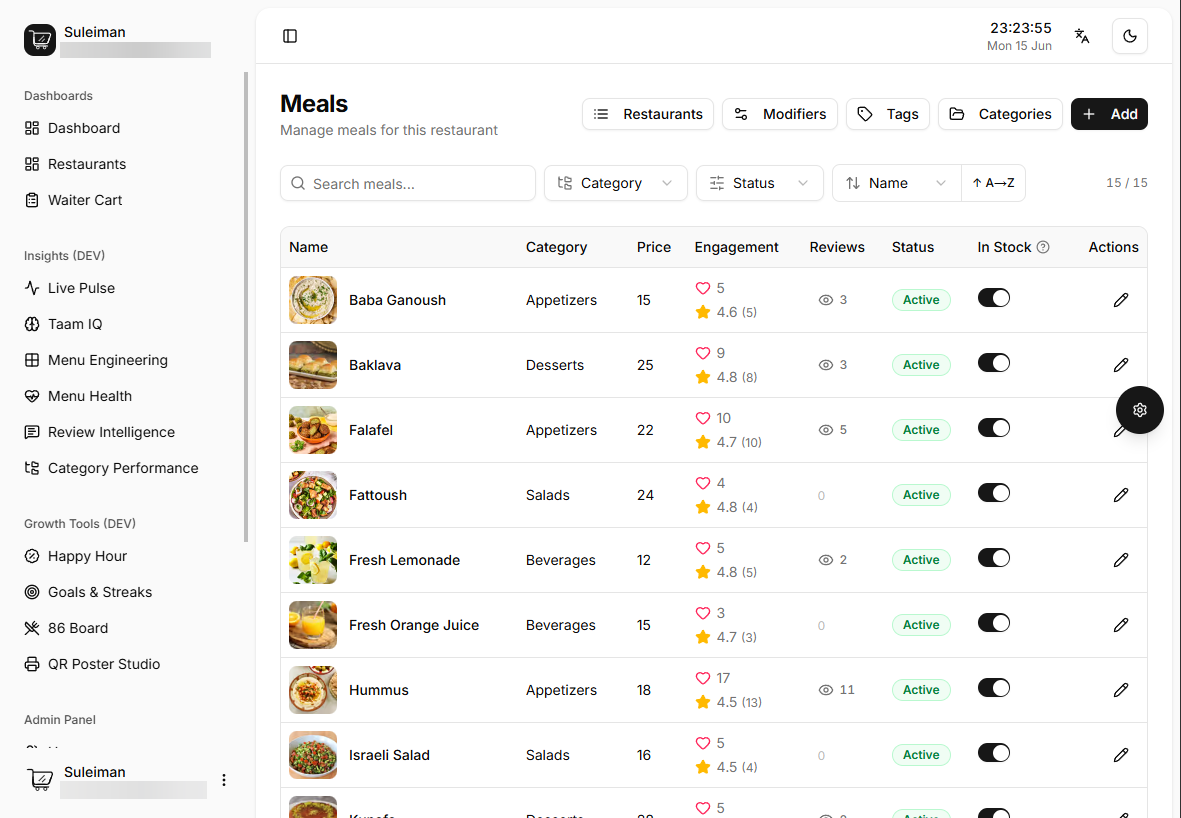Edit Fresh Orange Juice with pencil icon
Viewport: 1181px width, 818px height.
click(1121, 624)
